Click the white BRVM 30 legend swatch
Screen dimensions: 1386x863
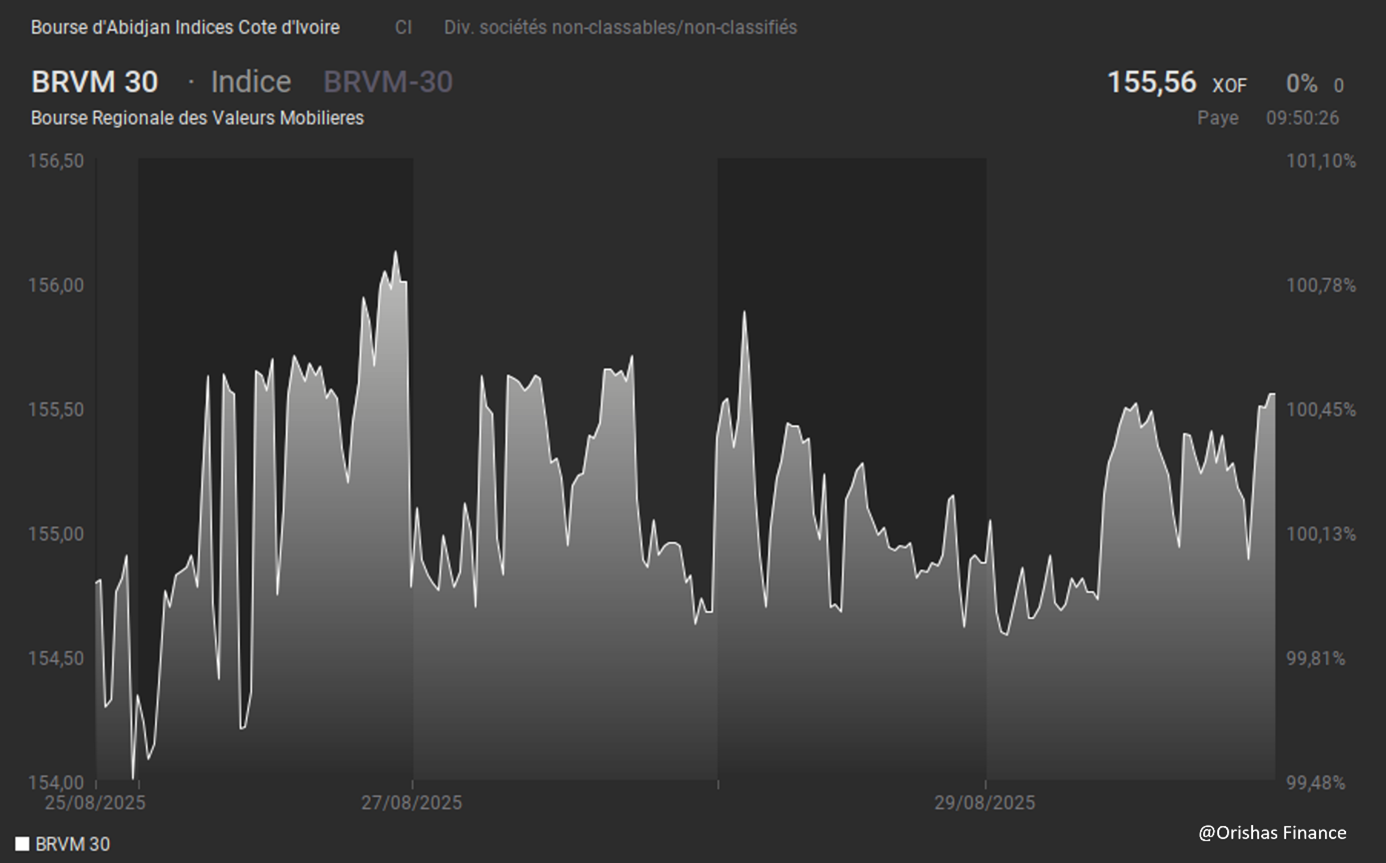click(x=22, y=844)
